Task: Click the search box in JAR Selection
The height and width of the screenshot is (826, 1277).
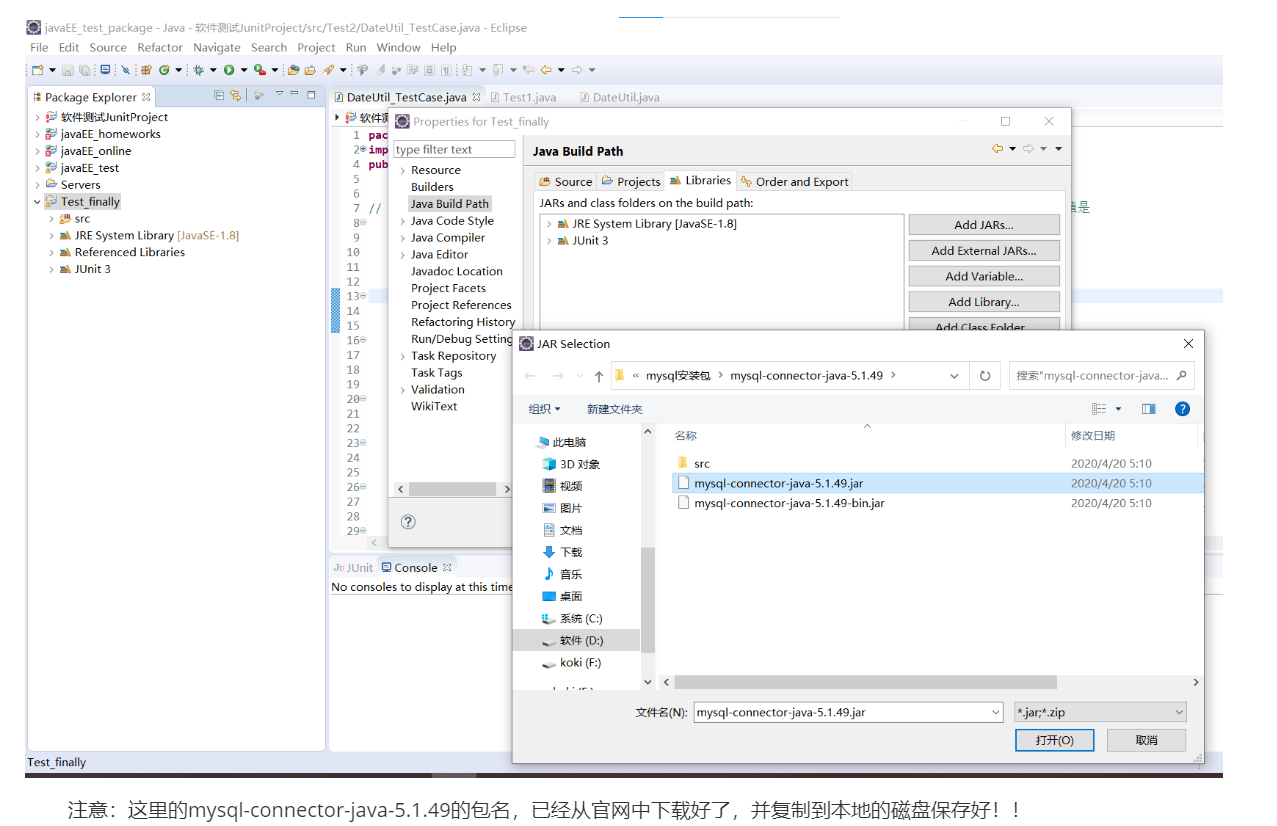Action: pyautogui.click(x=1101, y=376)
